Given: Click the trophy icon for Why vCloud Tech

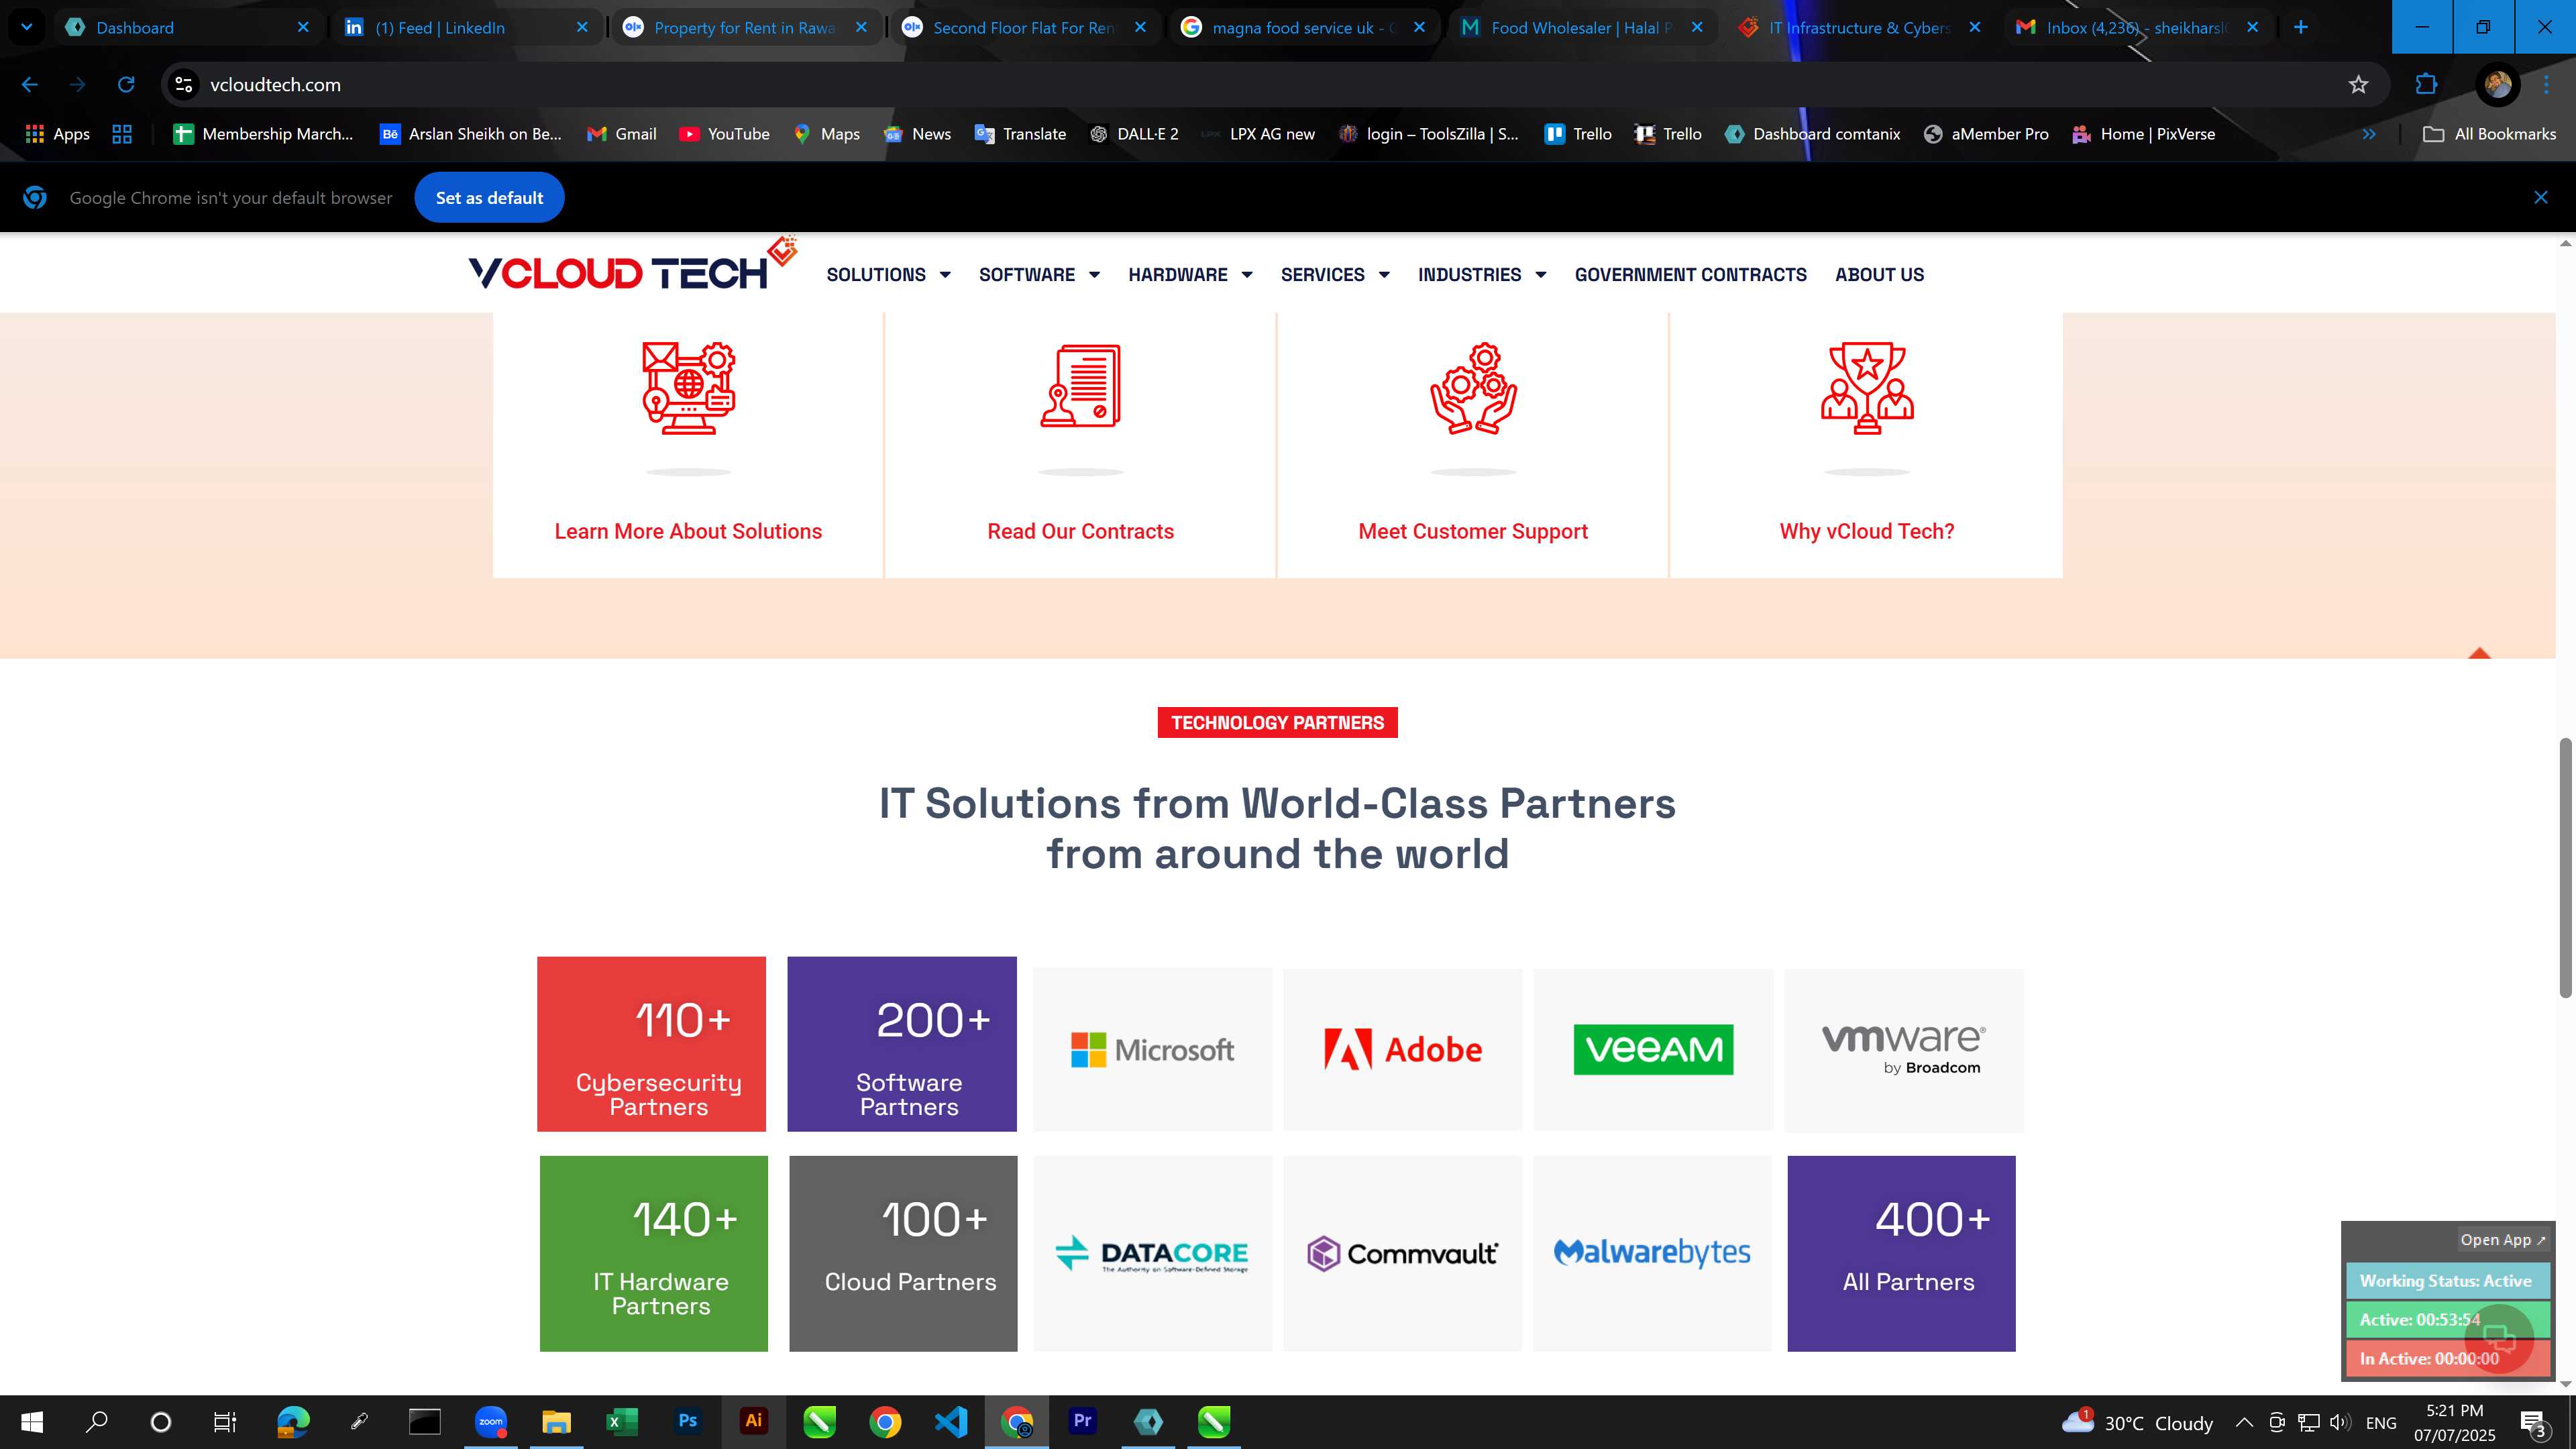Looking at the screenshot, I should [x=1866, y=389].
